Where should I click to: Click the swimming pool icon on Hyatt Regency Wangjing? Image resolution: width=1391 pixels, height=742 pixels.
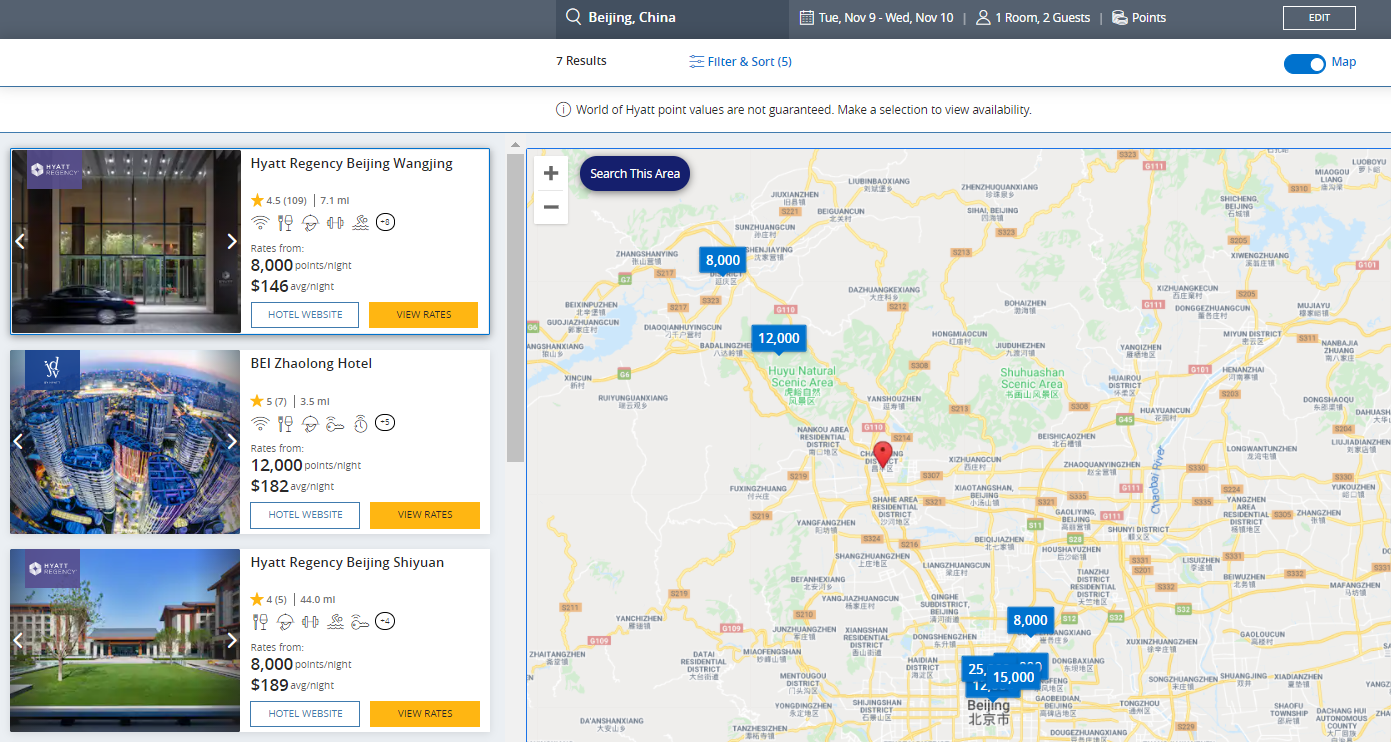360,222
